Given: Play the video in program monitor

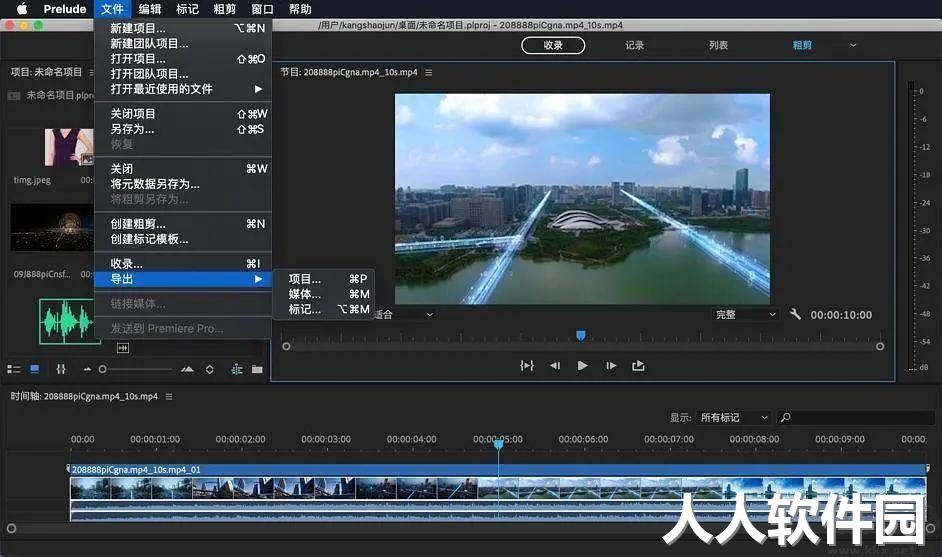Looking at the screenshot, I should [x=582, y=365].
